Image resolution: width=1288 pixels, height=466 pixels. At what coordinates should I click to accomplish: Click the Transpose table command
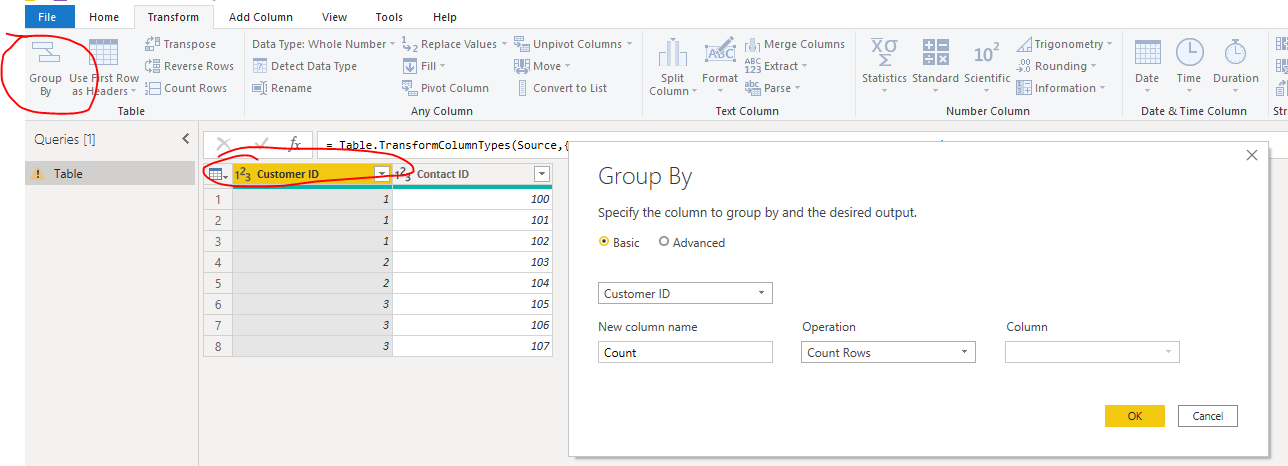[180, 44]
